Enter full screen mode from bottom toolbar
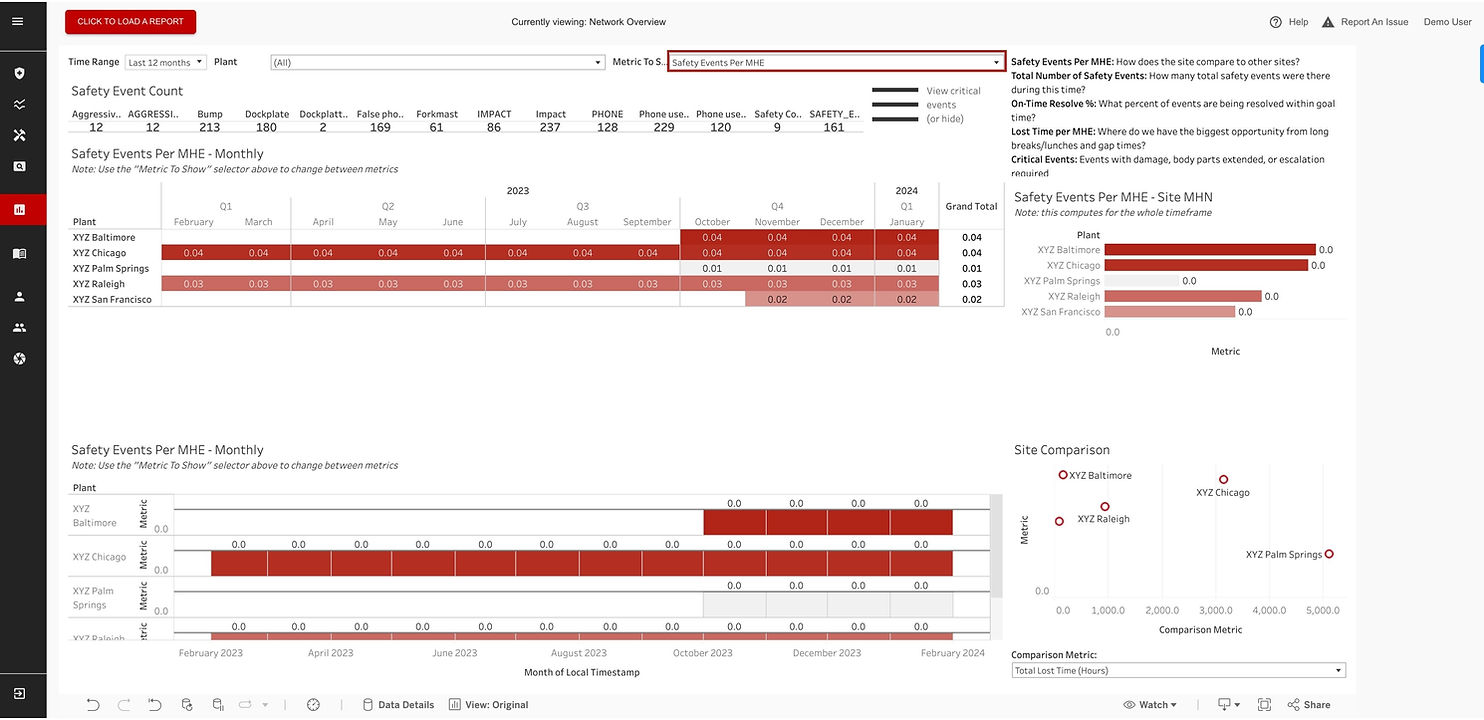 point(1264,705)
